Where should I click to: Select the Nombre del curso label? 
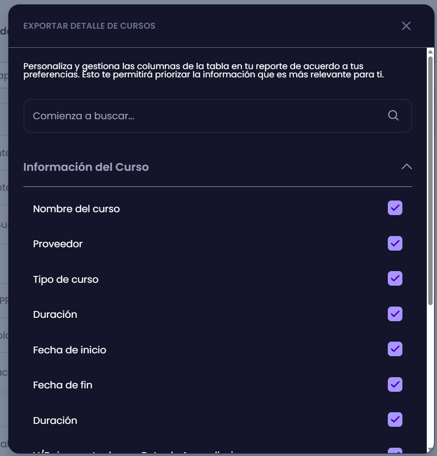(x=76, y=209)
